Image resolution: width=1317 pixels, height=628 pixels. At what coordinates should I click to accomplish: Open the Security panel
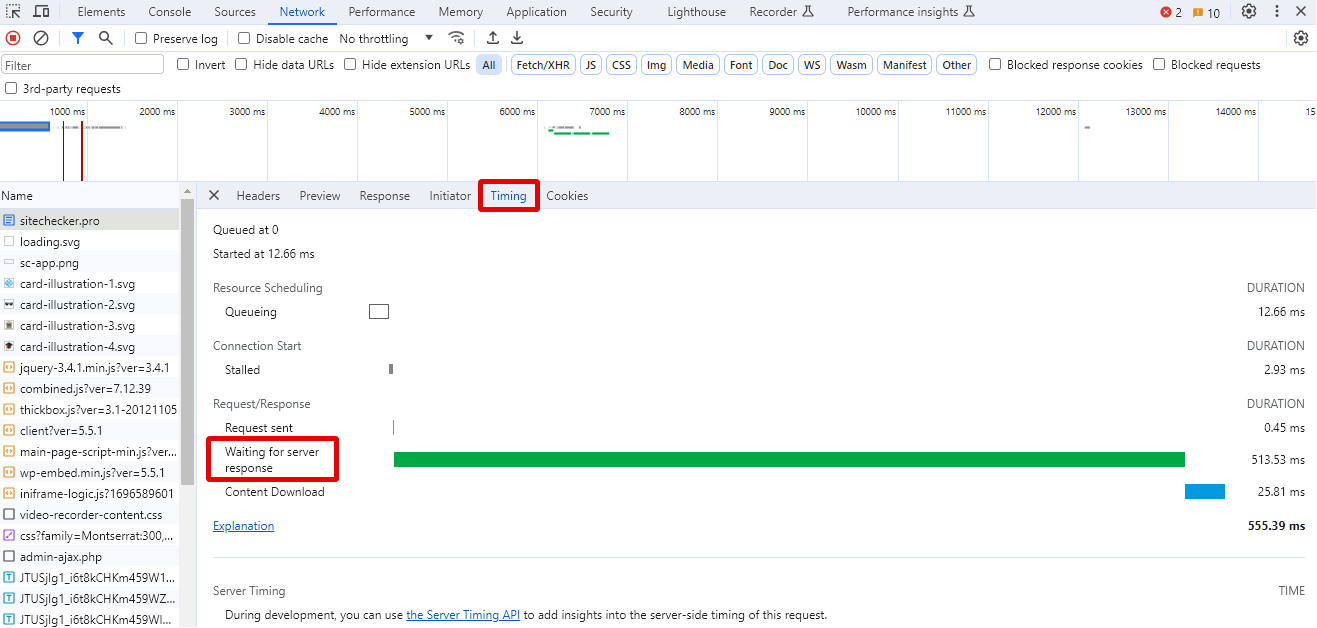point(611,12)
